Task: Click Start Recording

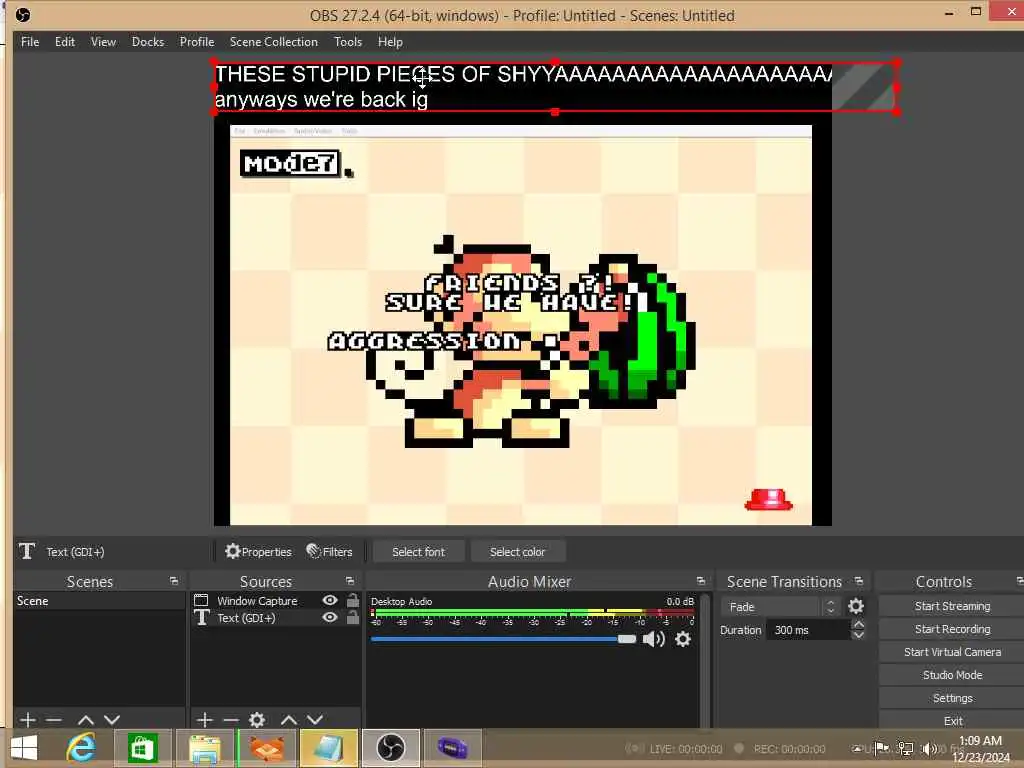Action: coord(952,629)
